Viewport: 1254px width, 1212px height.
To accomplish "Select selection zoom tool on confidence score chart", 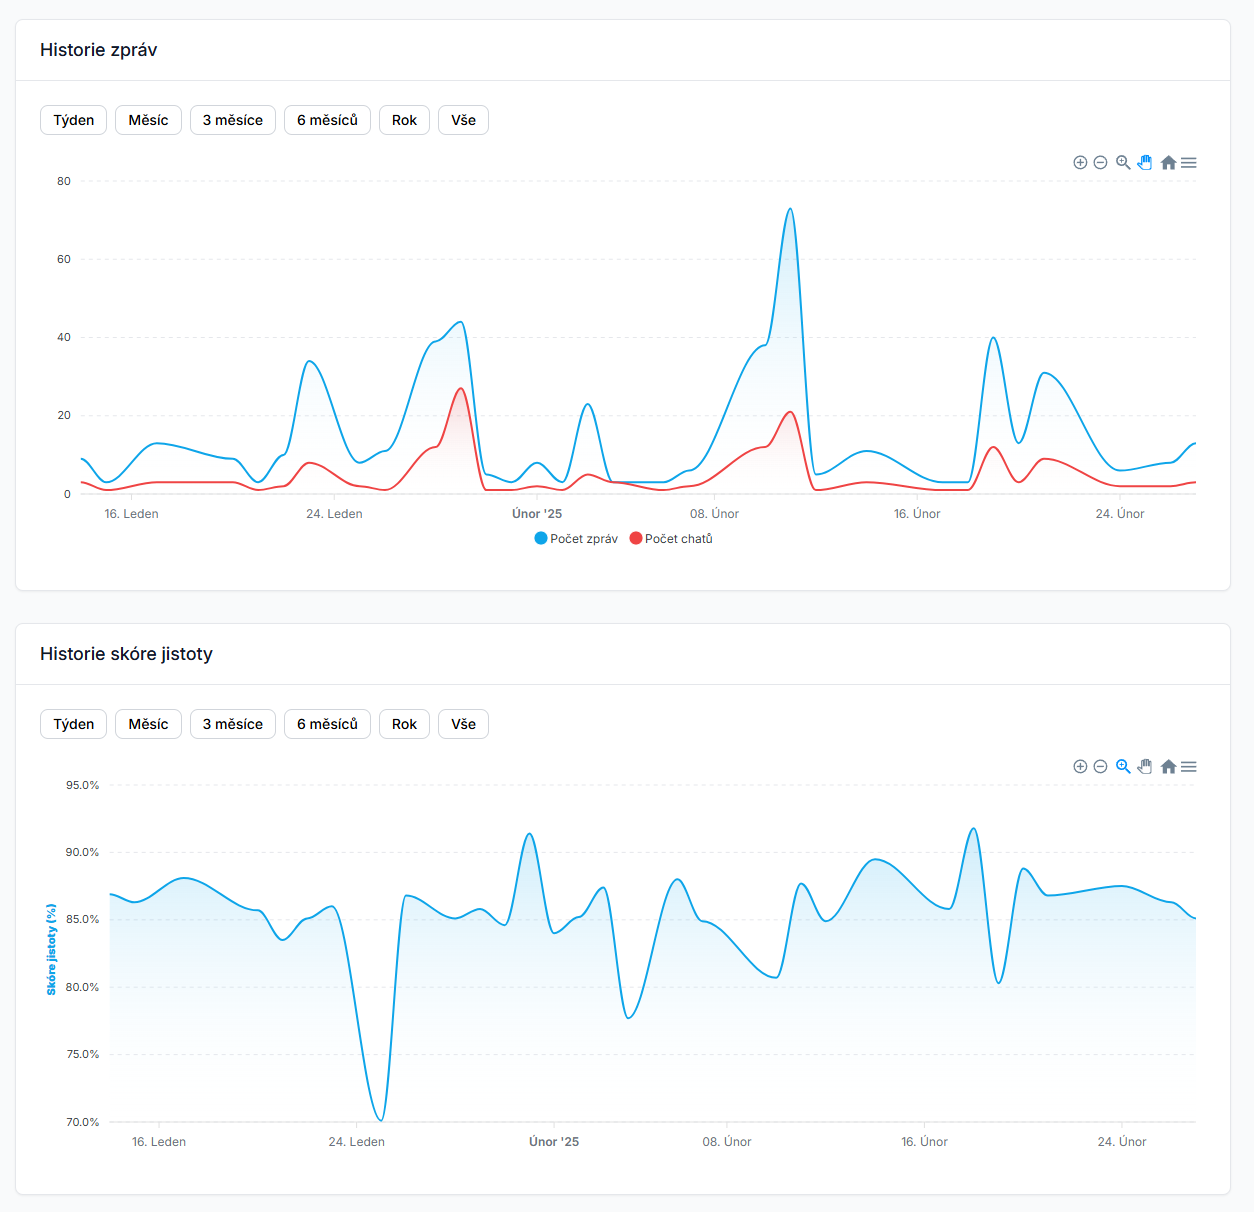I will [1123, 766].
